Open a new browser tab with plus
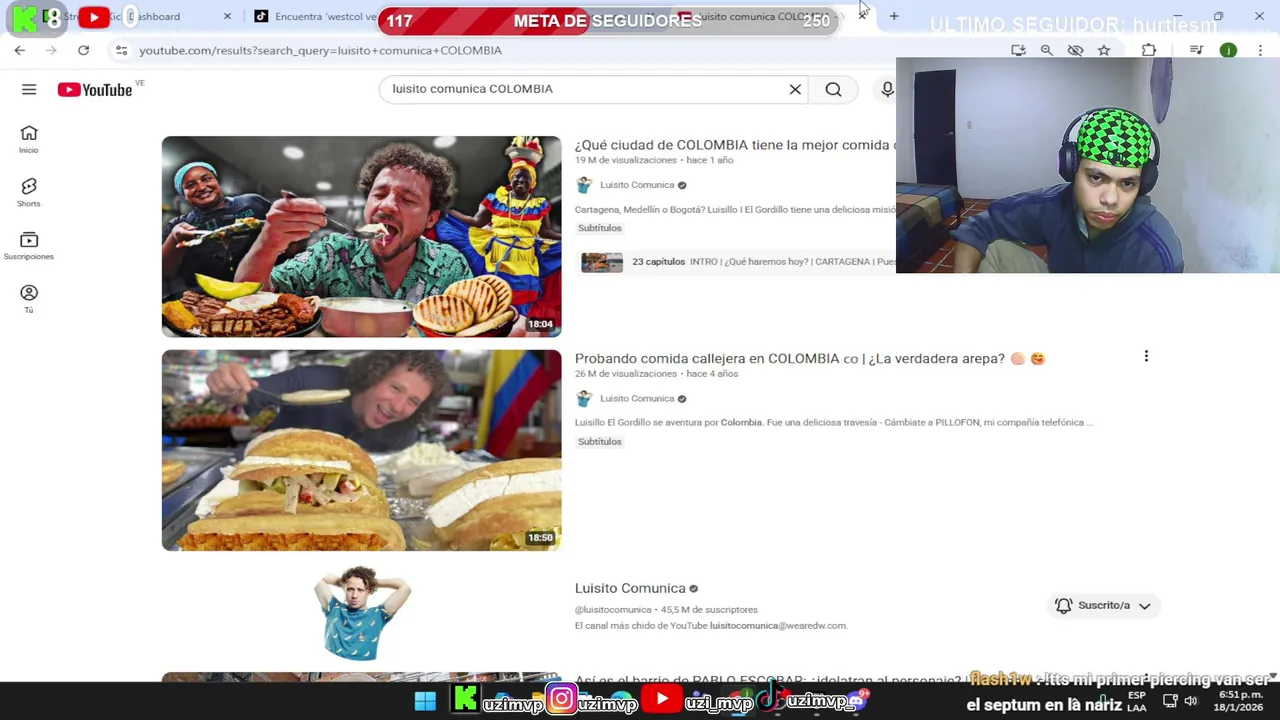 pos(894,16)
